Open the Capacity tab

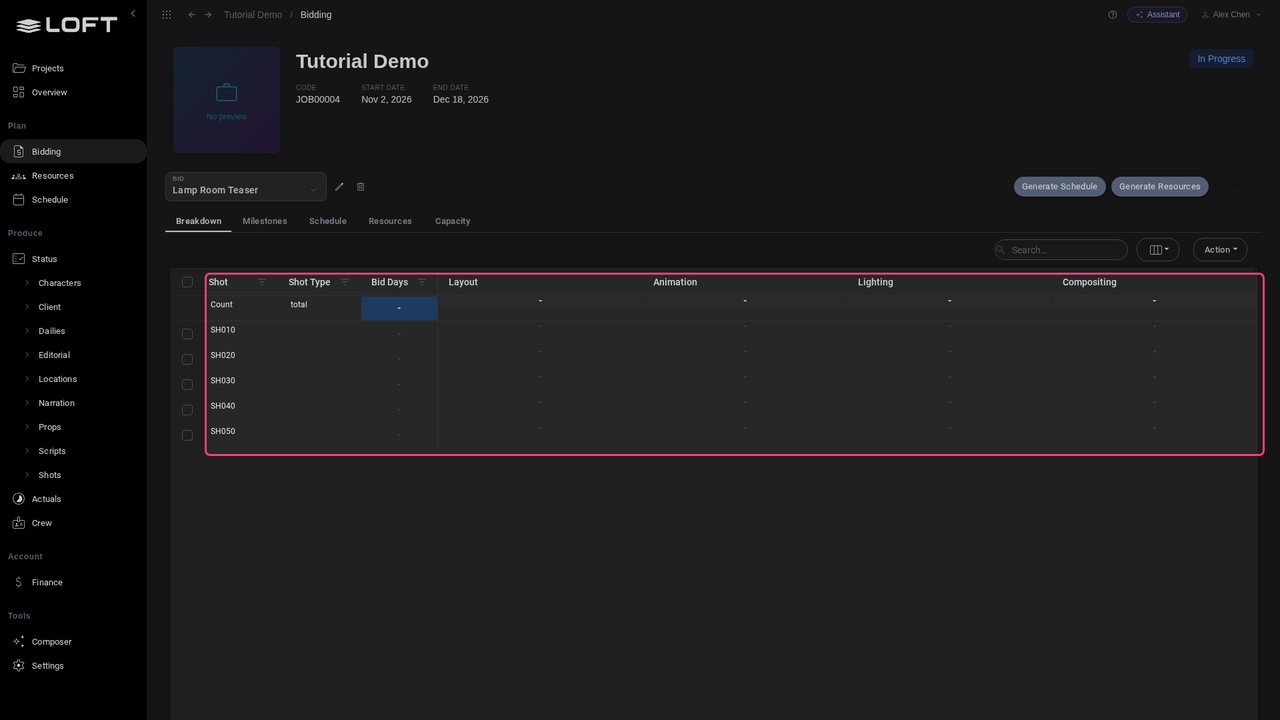[452, 221]
